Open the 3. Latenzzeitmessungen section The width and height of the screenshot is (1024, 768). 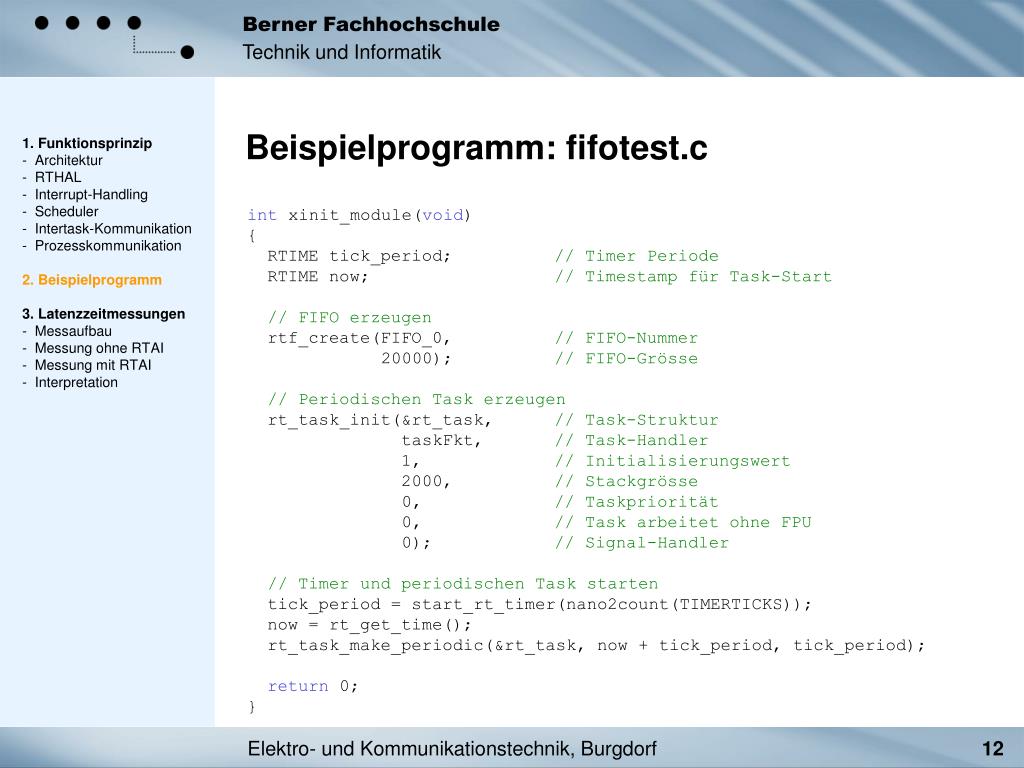(103, 314)
